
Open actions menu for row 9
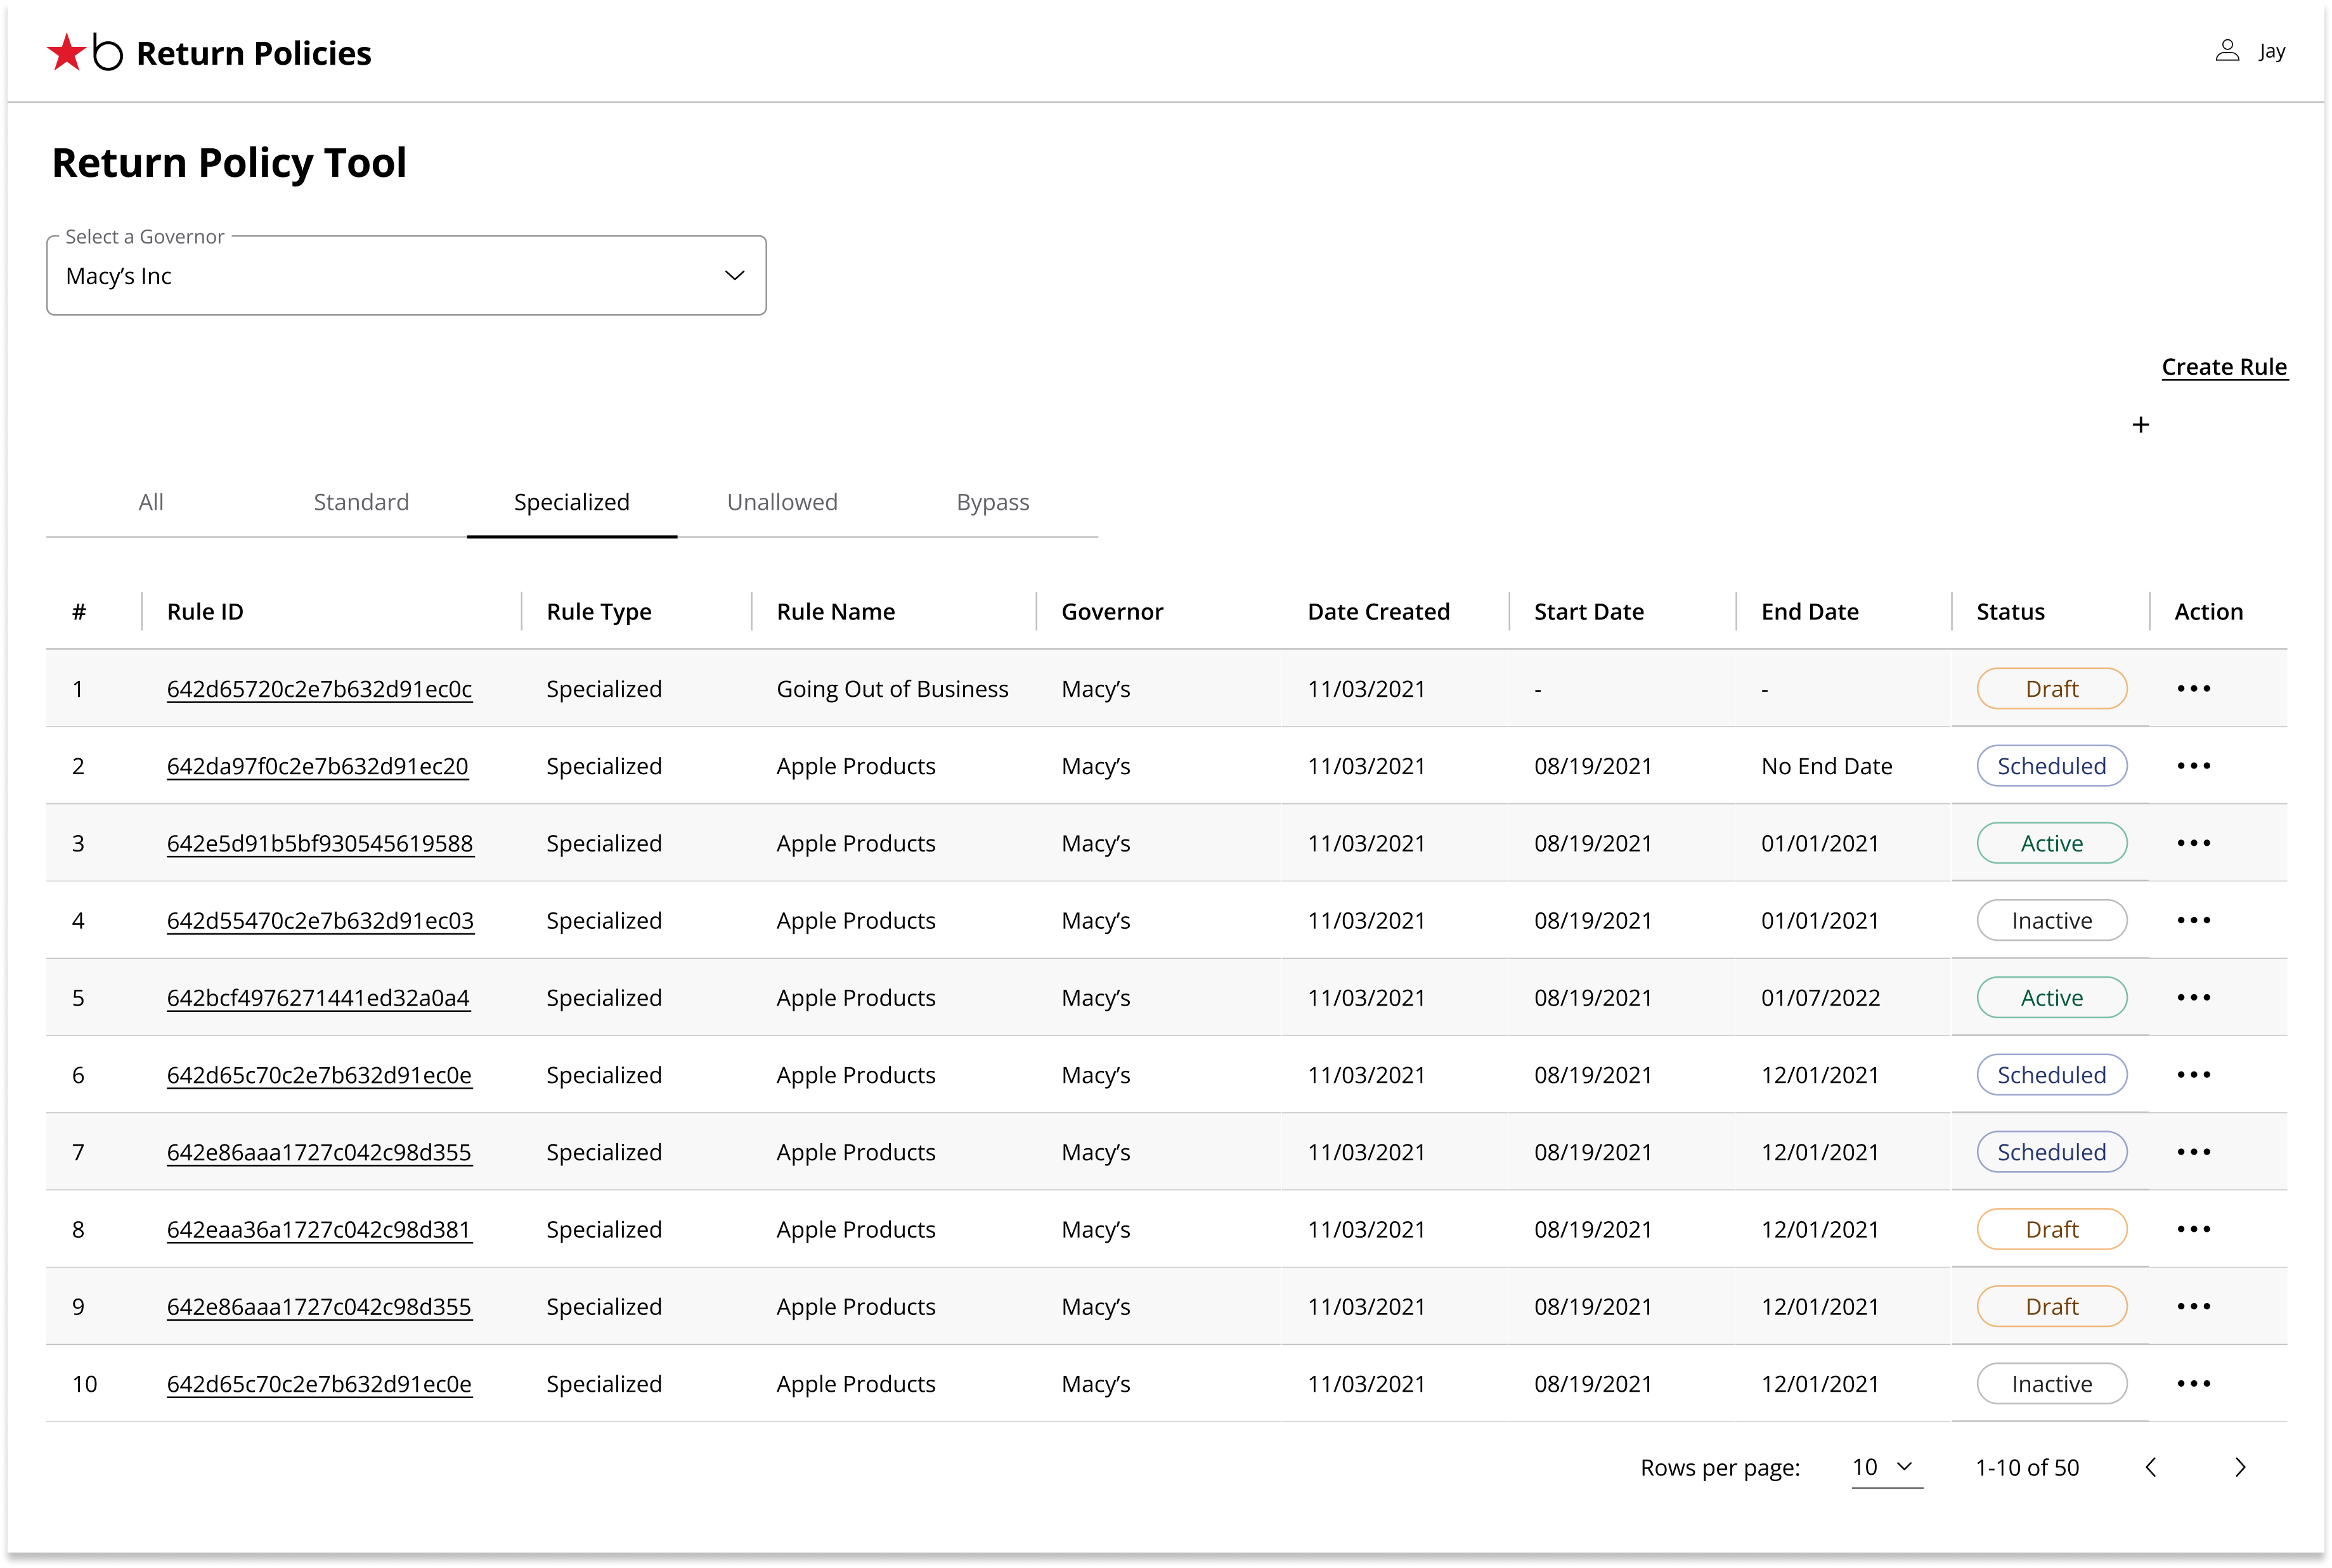point(2193,1307)
